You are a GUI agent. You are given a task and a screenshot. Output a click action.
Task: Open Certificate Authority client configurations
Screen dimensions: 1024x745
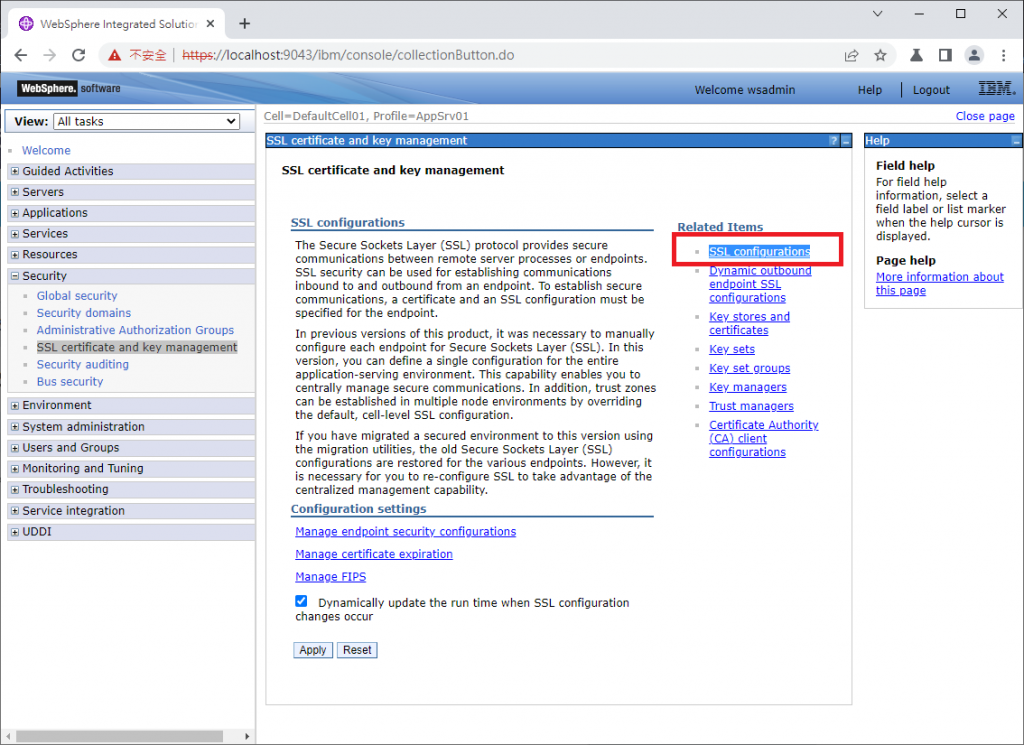763,438
